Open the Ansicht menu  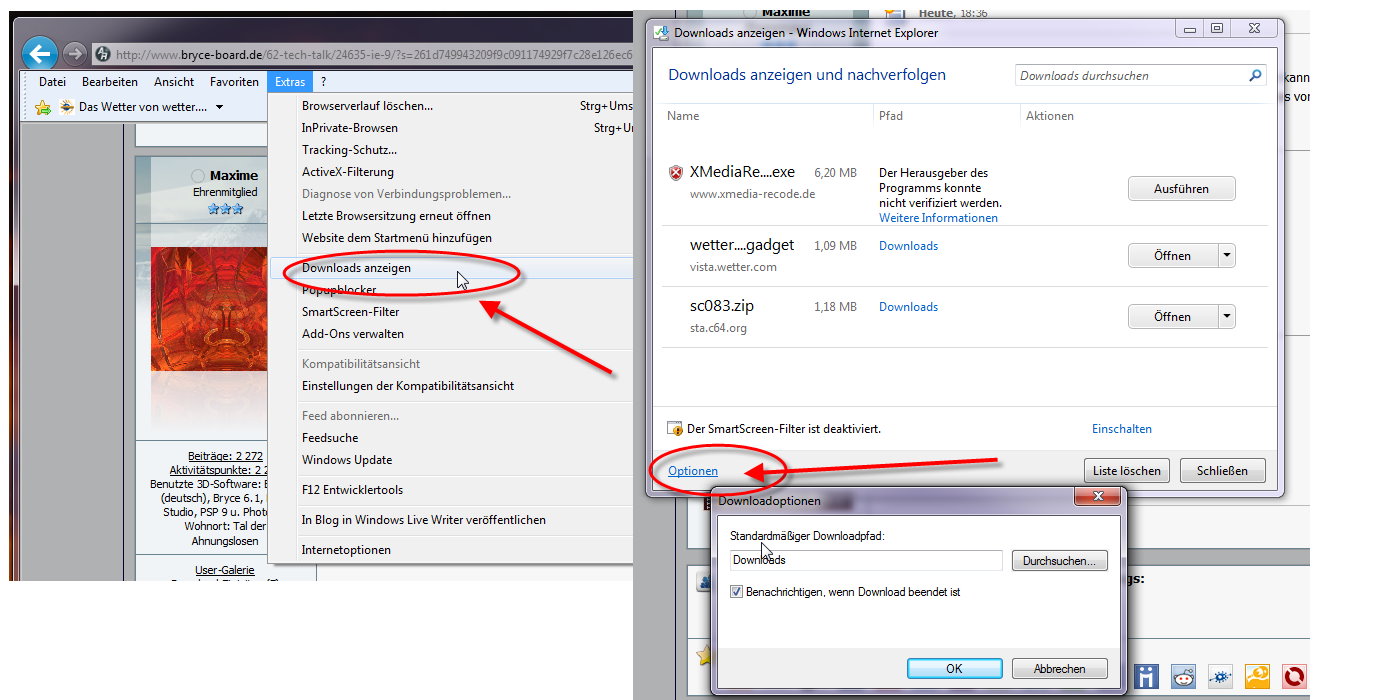(174, 82)
